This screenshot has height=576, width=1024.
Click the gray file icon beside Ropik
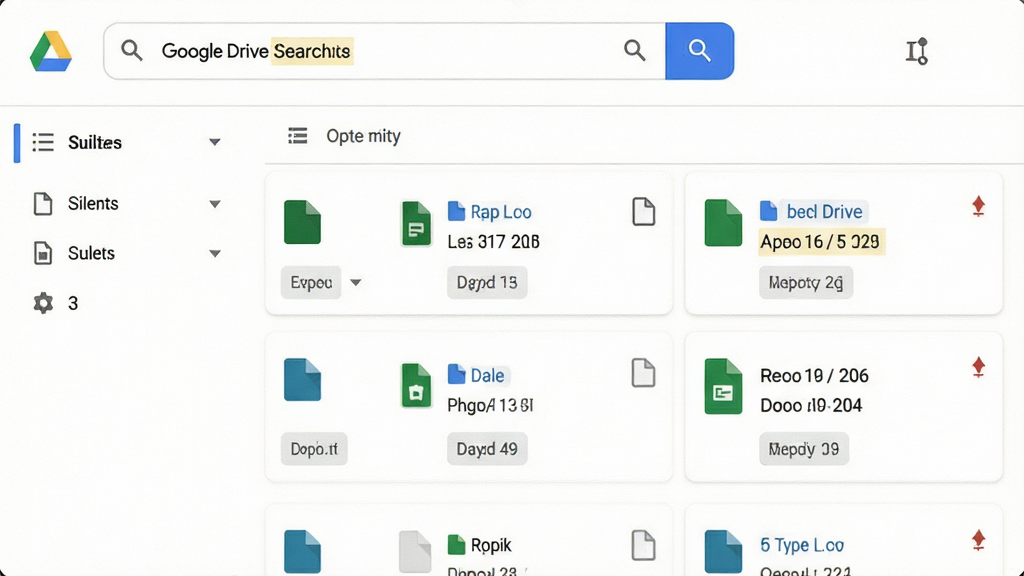pos(415,552)
